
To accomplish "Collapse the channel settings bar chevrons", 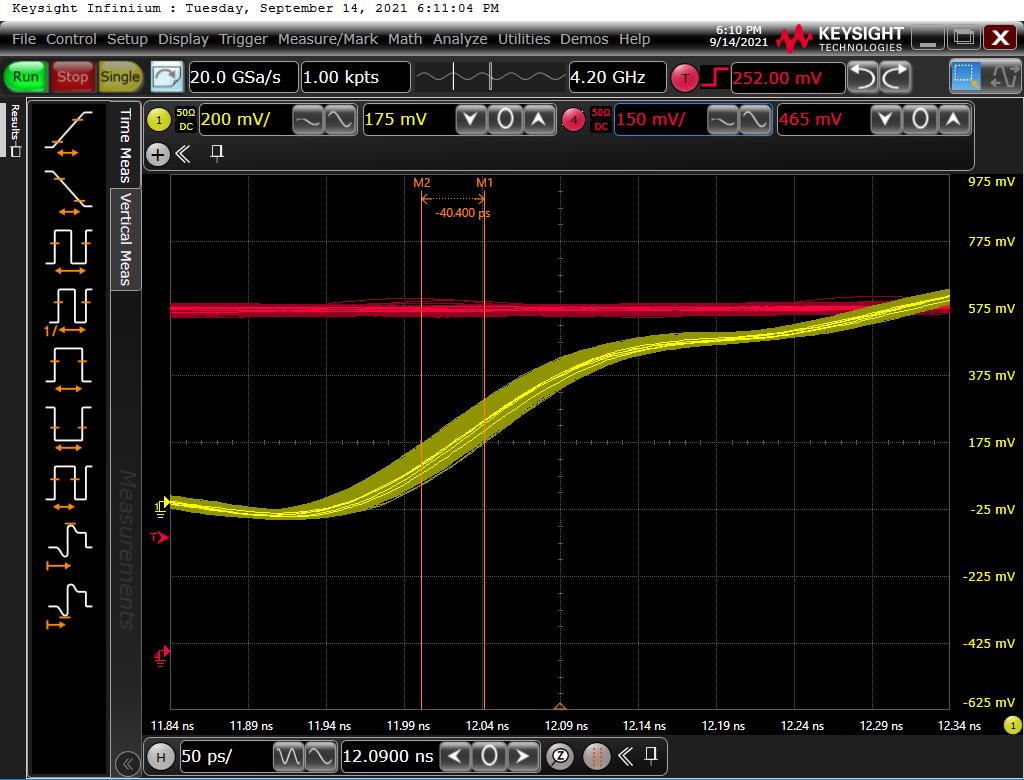I will click(x=183, y=154).
